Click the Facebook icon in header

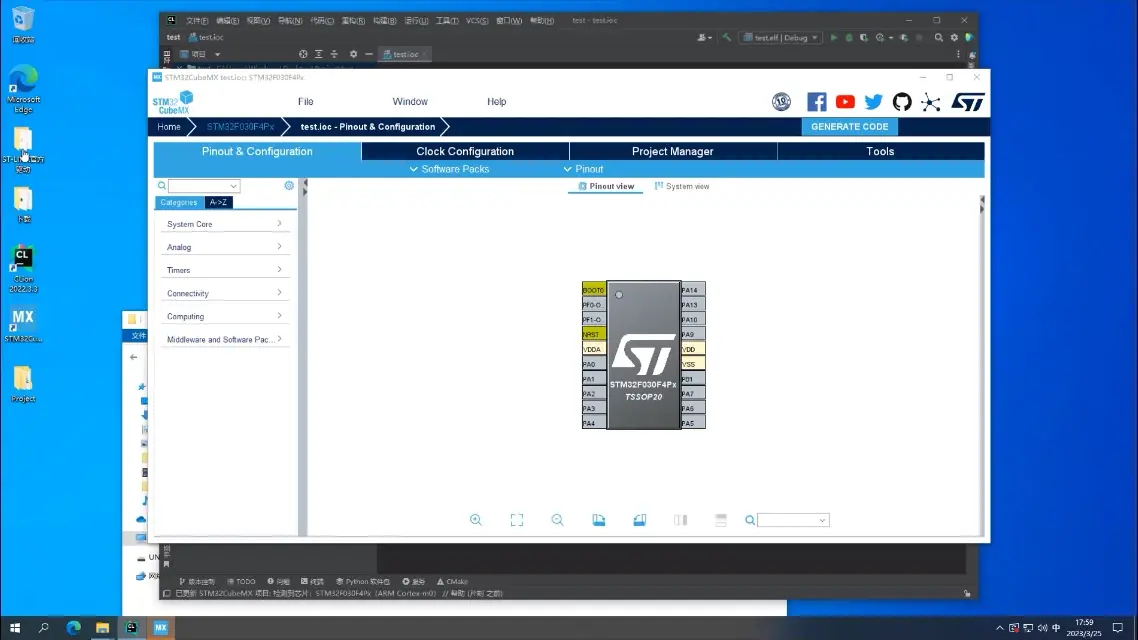(x=817, y=102)
